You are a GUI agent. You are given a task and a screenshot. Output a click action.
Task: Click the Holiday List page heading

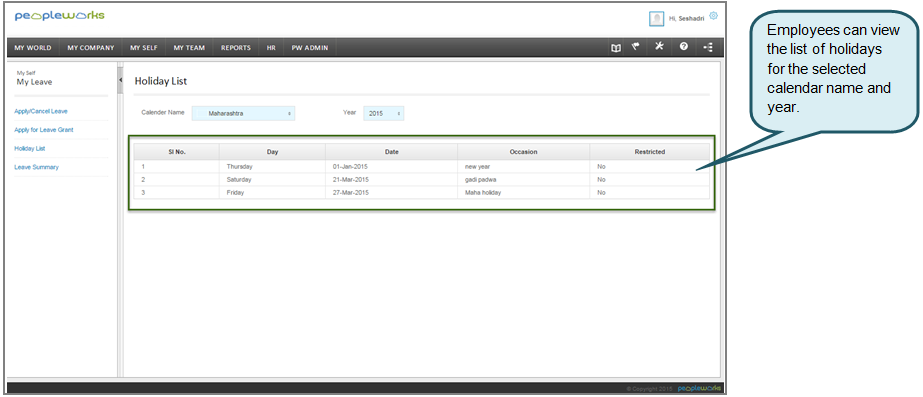[x=161, y=81]
